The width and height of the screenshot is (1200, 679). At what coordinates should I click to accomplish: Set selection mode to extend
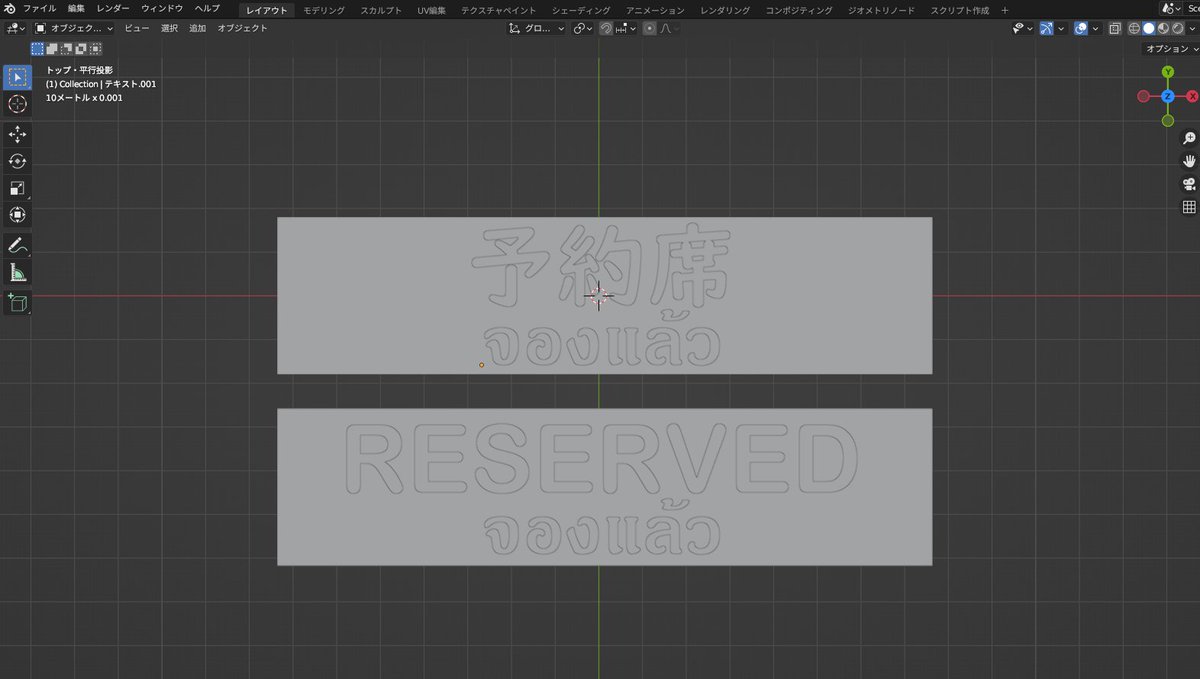tap(52, 48)
